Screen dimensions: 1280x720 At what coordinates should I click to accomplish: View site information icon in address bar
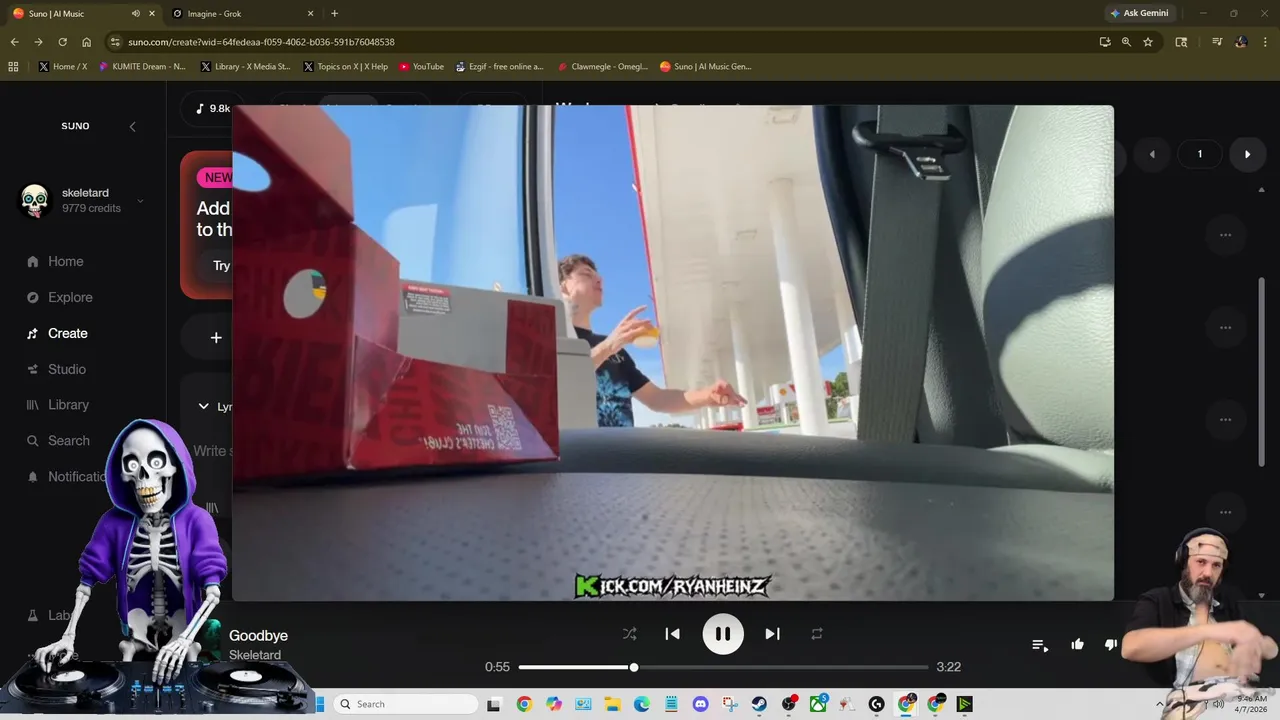coord(115,42)
